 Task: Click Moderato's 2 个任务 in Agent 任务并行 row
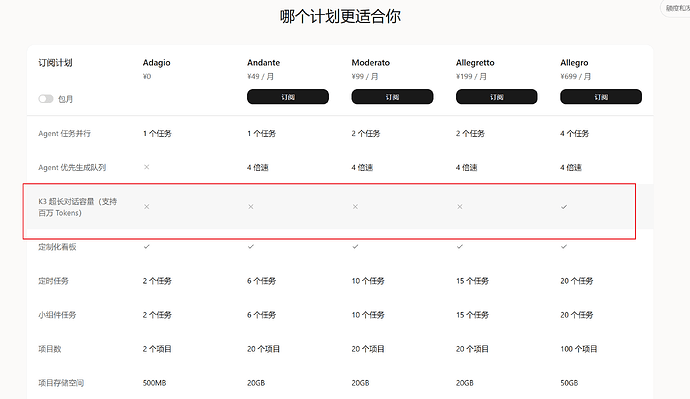(366, 133)
